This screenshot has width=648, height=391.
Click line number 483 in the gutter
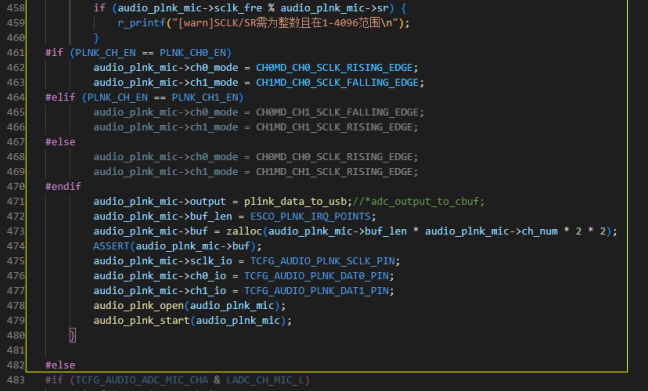tap(16, 380)
